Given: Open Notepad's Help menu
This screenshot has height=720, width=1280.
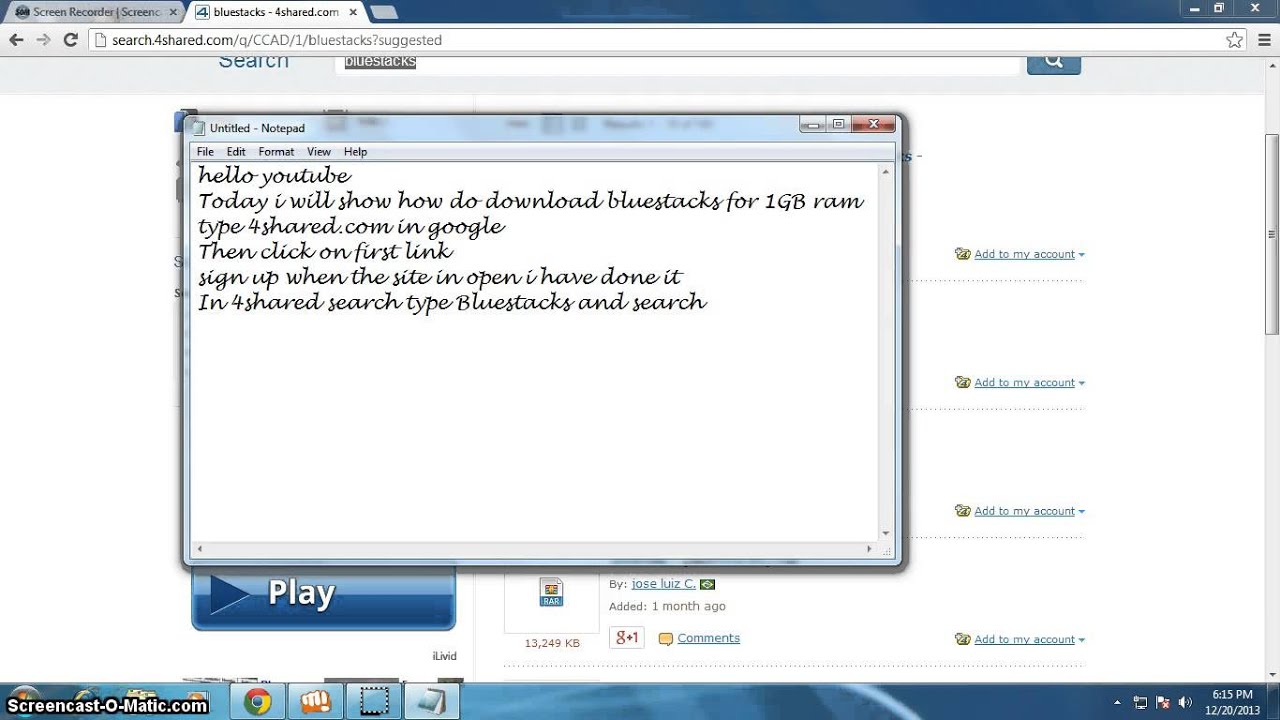Looking at the screenshot, I should 355,152.
